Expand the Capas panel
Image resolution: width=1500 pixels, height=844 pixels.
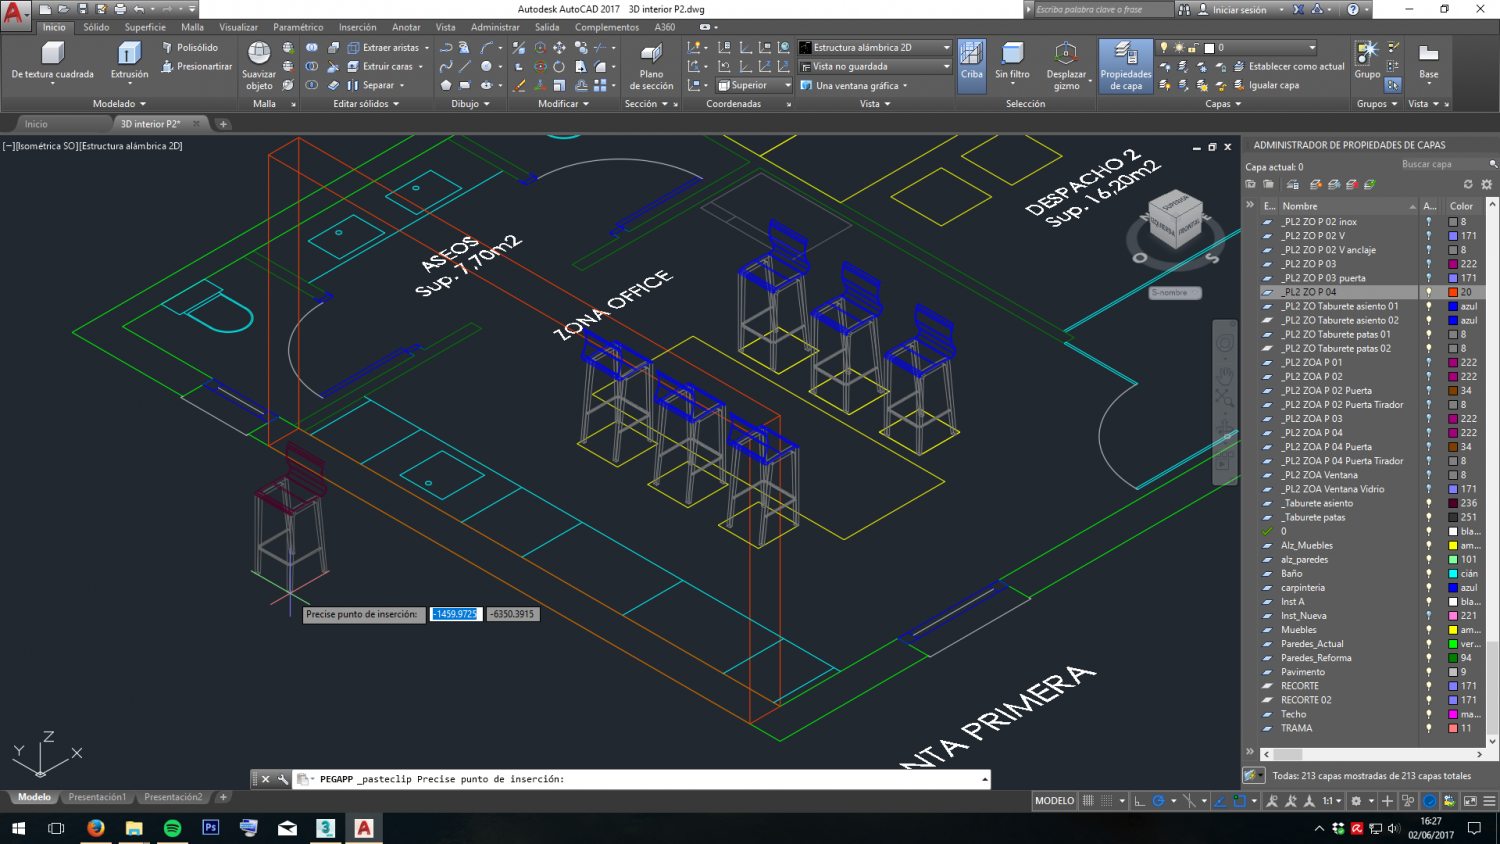[1223, 104]
